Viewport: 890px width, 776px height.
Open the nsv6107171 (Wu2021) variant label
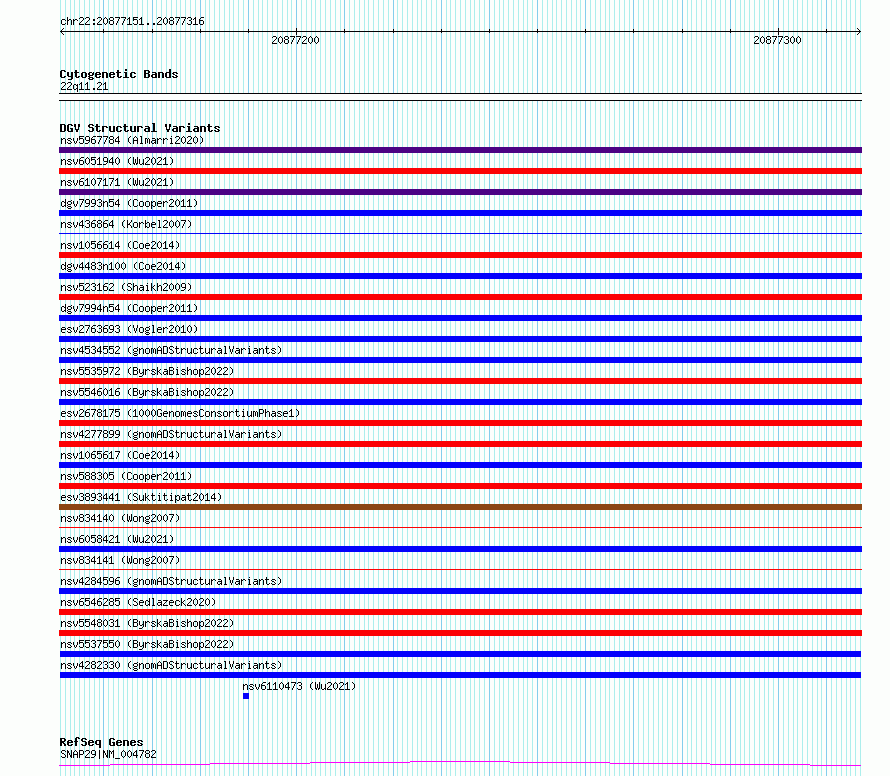tap(117, 182)
